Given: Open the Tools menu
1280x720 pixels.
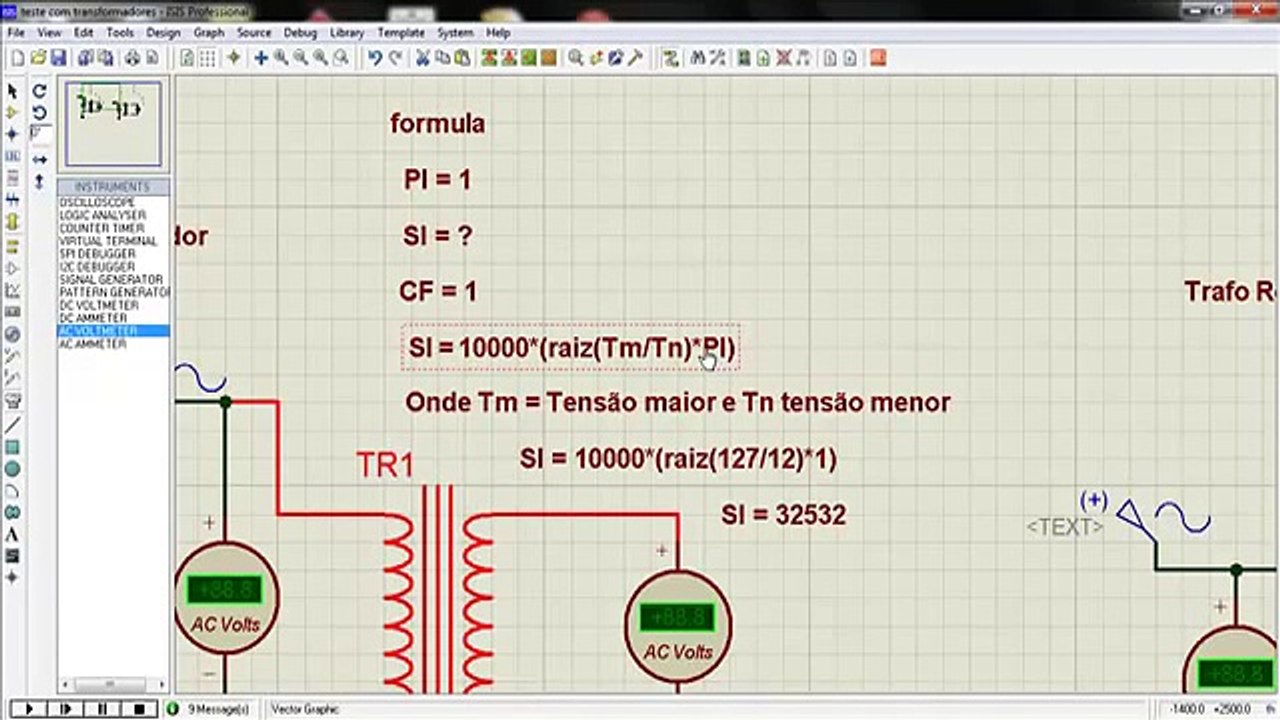Looking at the screenshot, I should tap(120, 33).
